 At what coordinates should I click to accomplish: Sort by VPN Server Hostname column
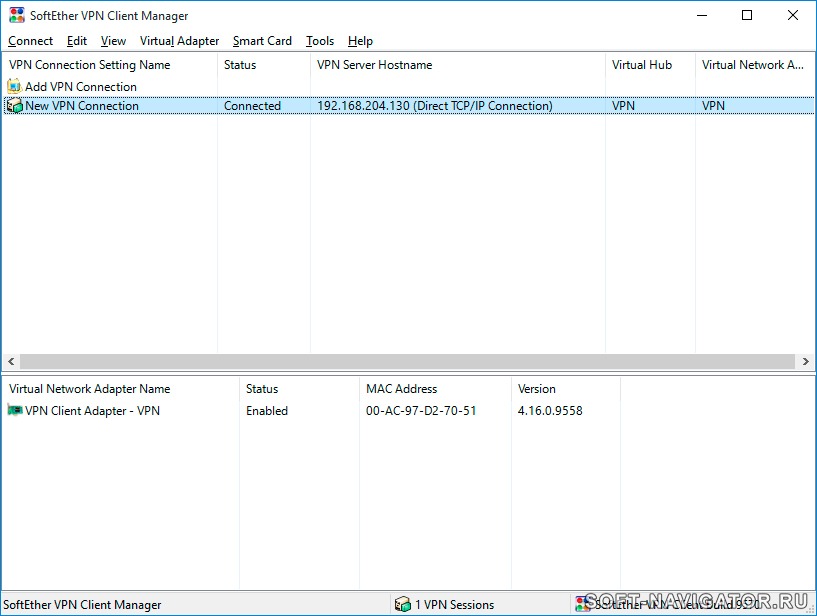tap(457, 65)
